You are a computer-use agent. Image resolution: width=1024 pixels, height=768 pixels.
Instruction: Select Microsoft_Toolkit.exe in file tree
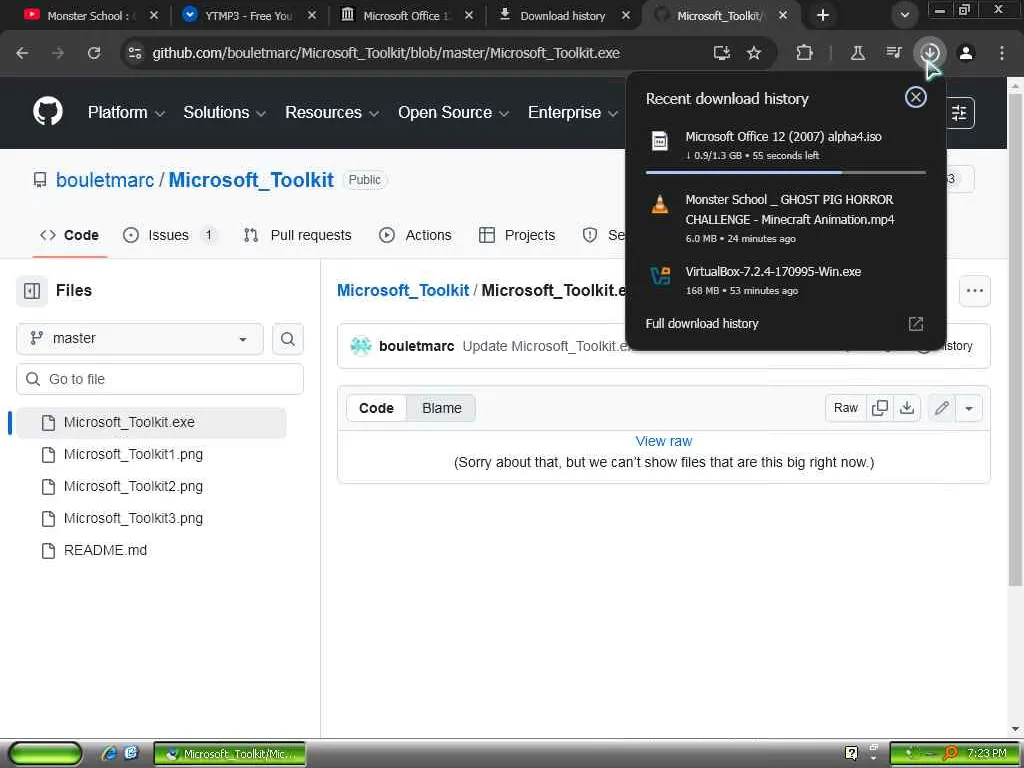click(x=151, y=423)
